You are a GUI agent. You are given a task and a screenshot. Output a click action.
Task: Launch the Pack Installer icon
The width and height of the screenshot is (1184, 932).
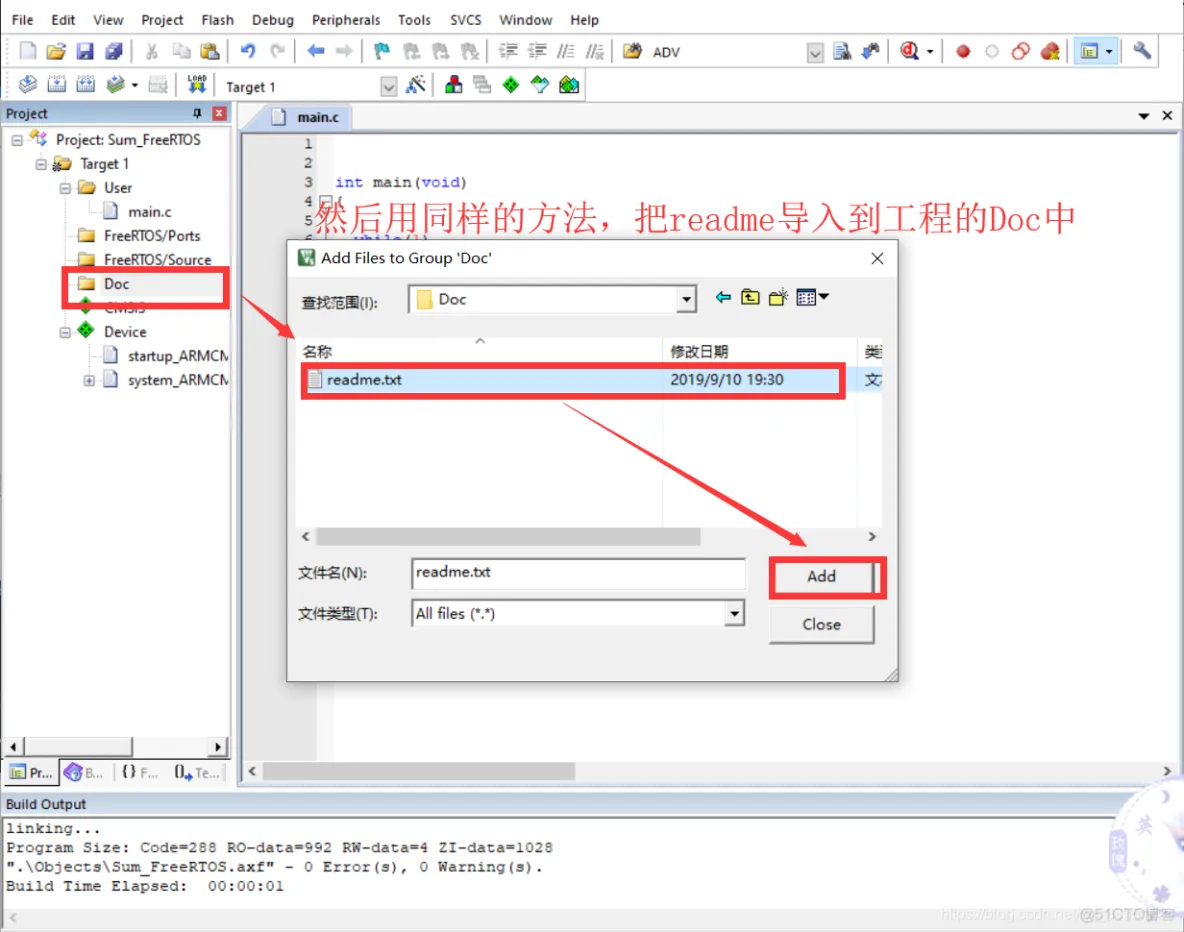click(x=569, y=85)
